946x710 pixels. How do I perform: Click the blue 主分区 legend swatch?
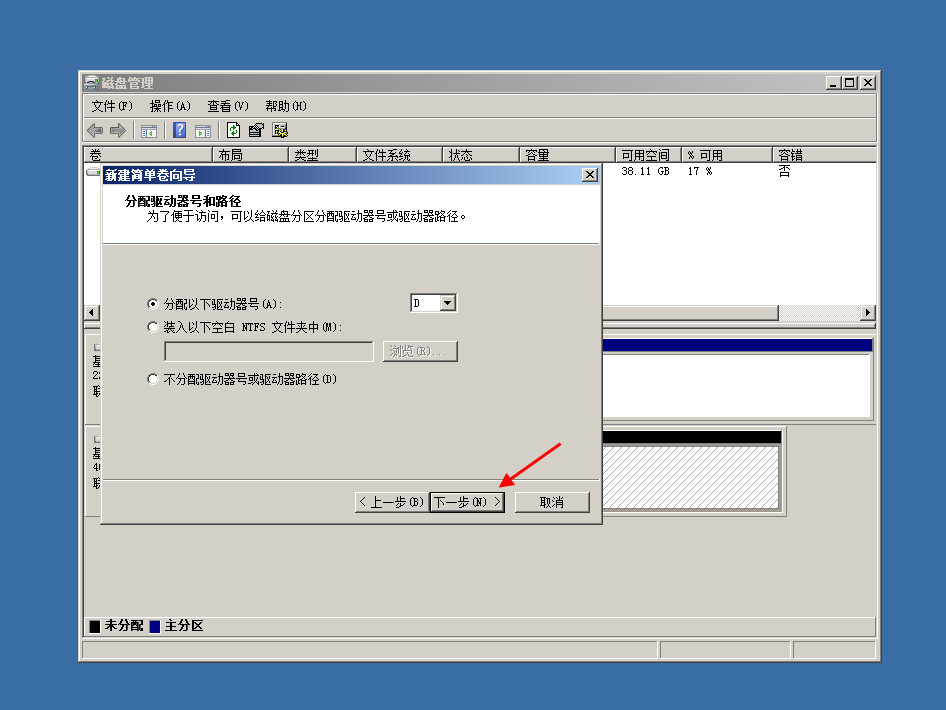[x=155, y=626]
